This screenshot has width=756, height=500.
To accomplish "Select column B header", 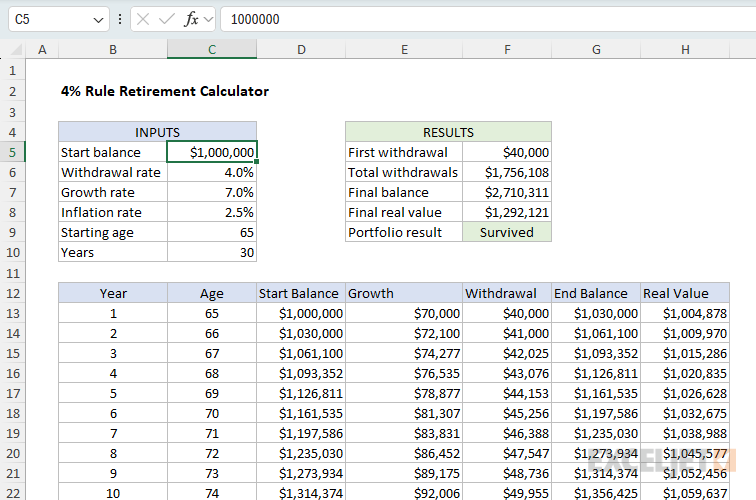I will point(113,50).
